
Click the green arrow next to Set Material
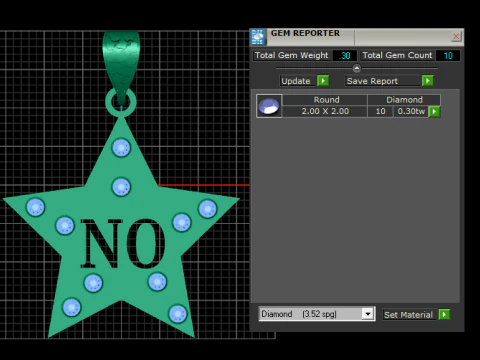pyautogui.click(x=444, y=314)
